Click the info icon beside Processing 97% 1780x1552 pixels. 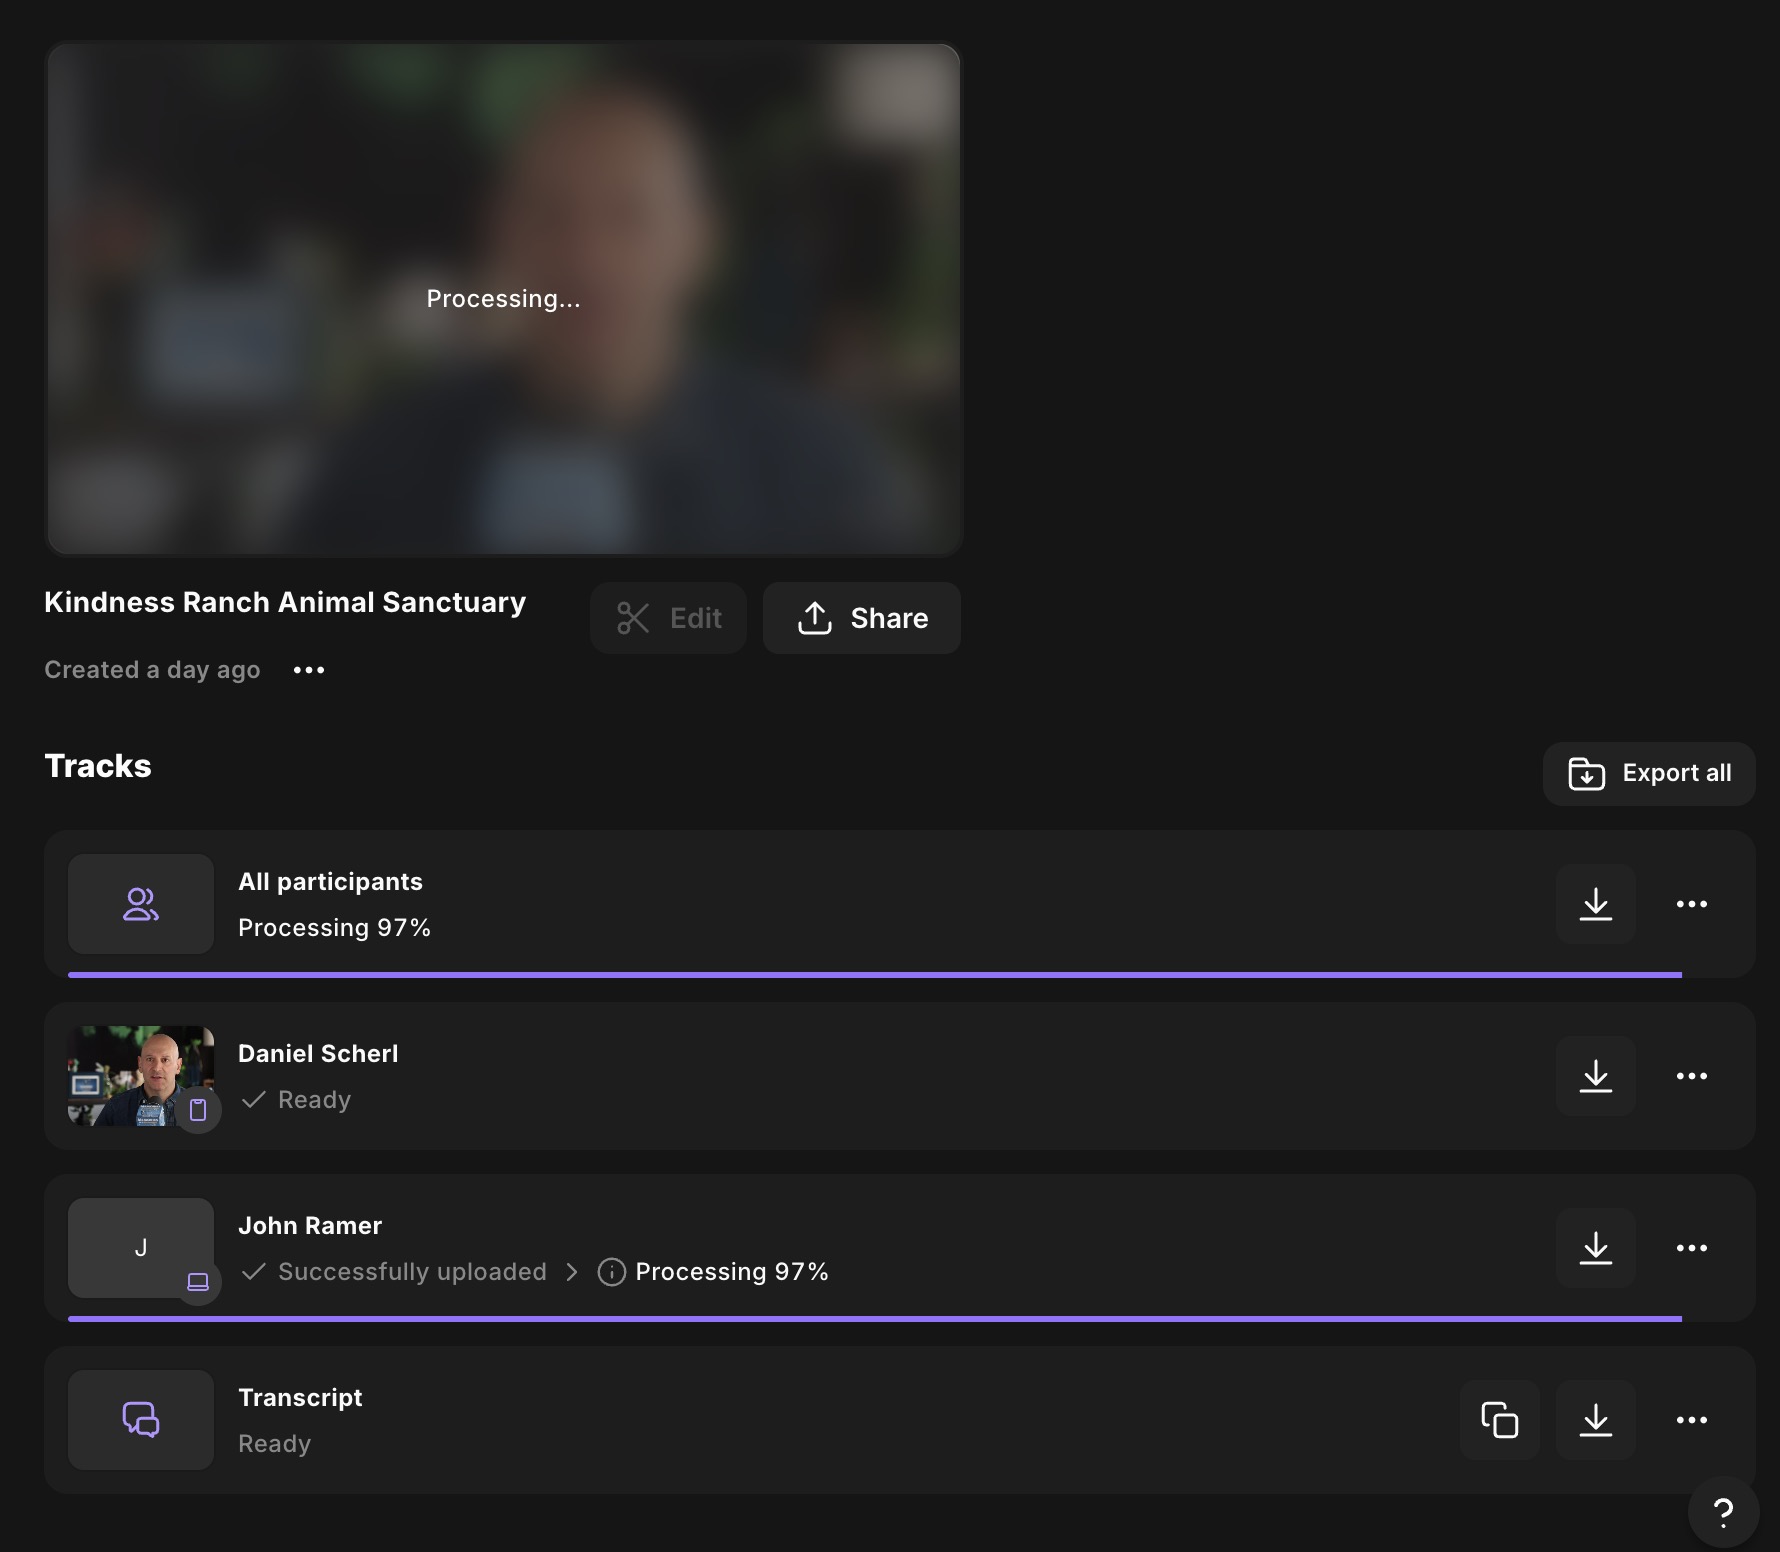click(611, 1272)
